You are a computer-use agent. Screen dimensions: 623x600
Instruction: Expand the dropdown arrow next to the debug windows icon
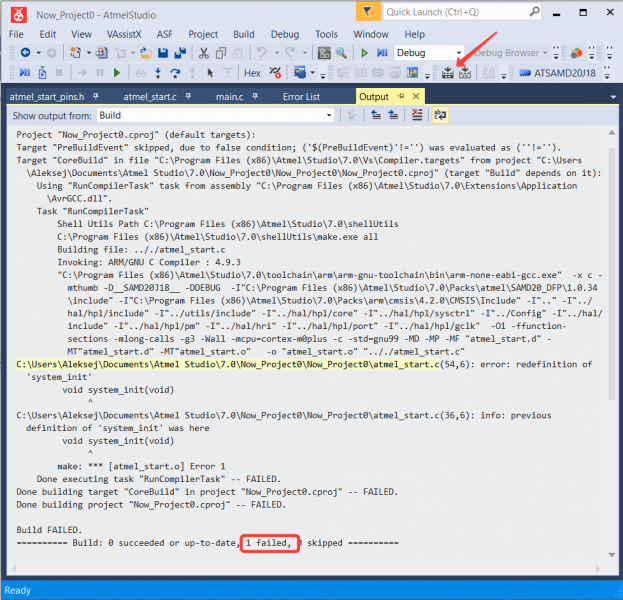point(312,73)
